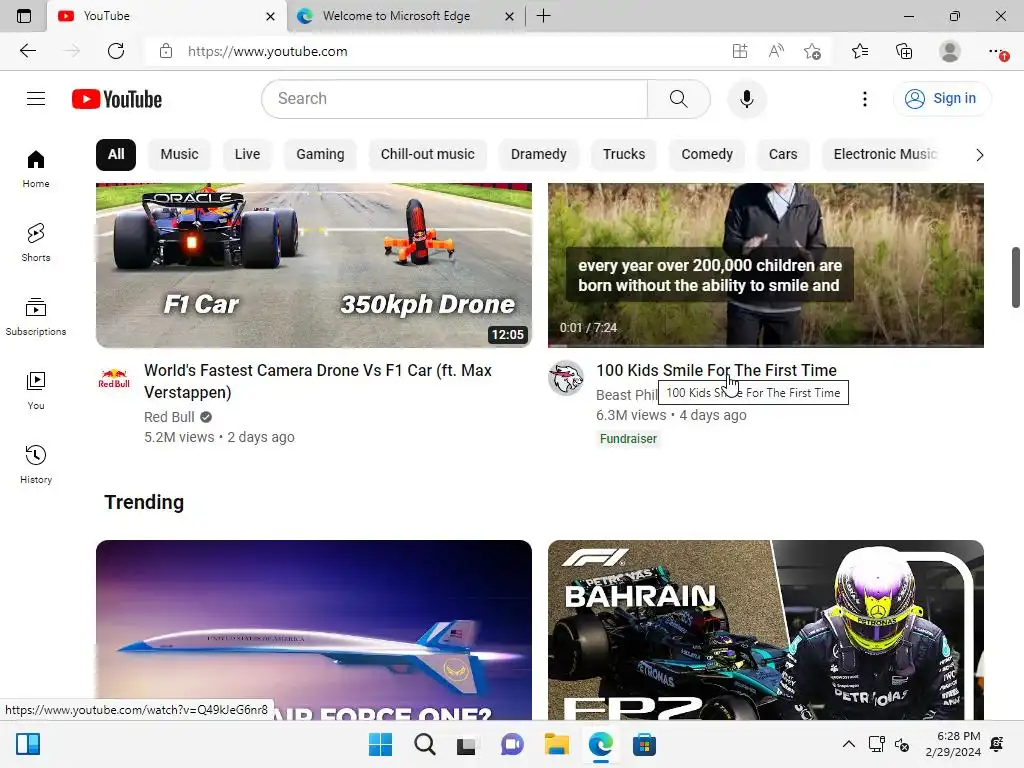Click the Fundraiser badge
This screenshot has width=1024, height=768.
[x=628, y=439]
